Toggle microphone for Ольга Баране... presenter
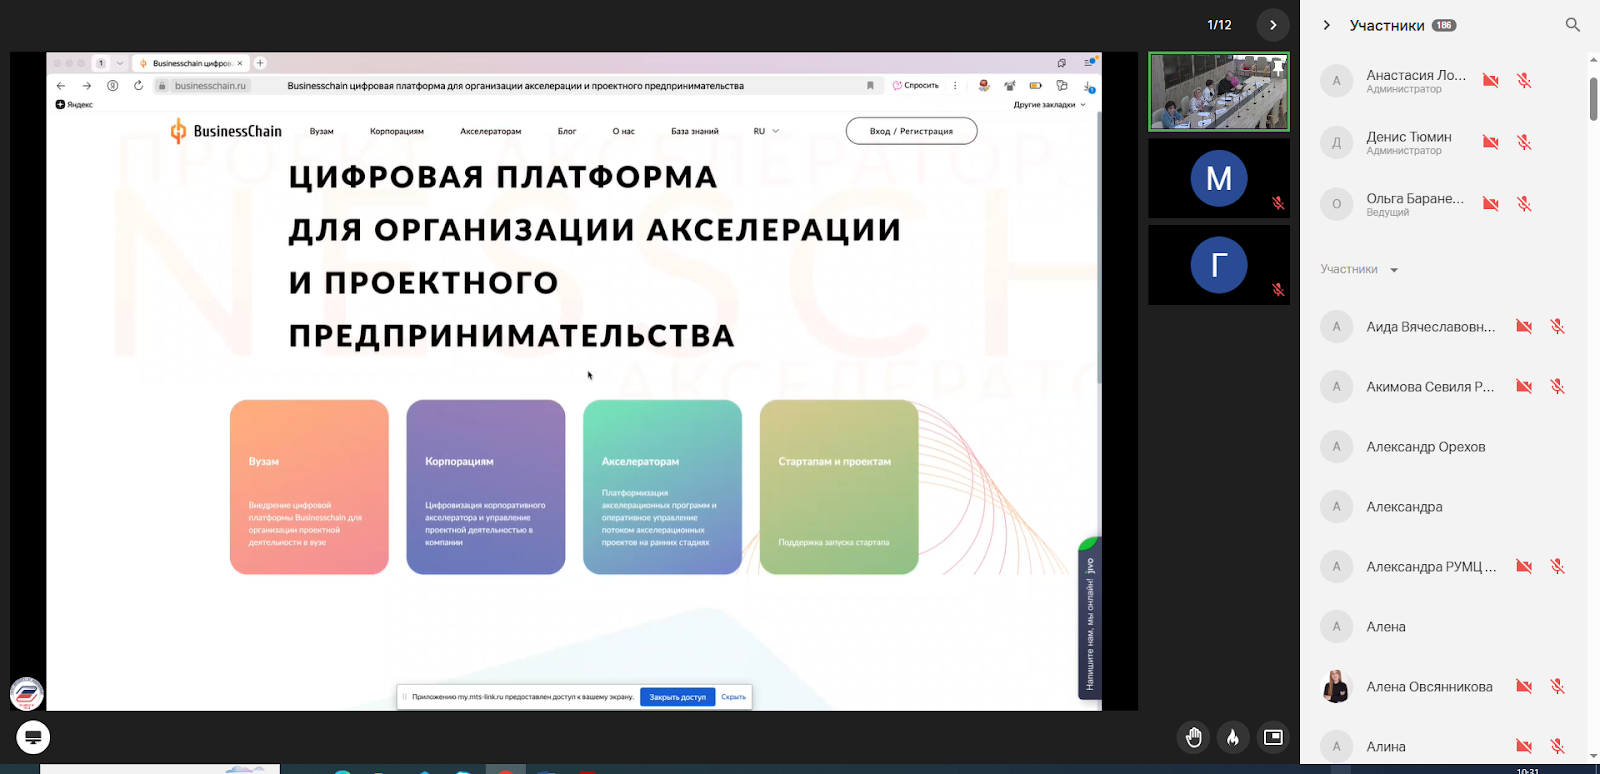This screenshot has height=774, width=1600. (1524, 204)
